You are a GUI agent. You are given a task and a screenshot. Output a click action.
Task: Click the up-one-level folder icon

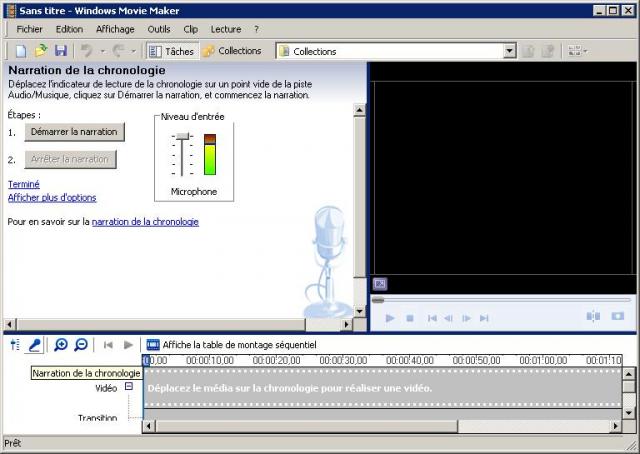(x=528, y=51)
